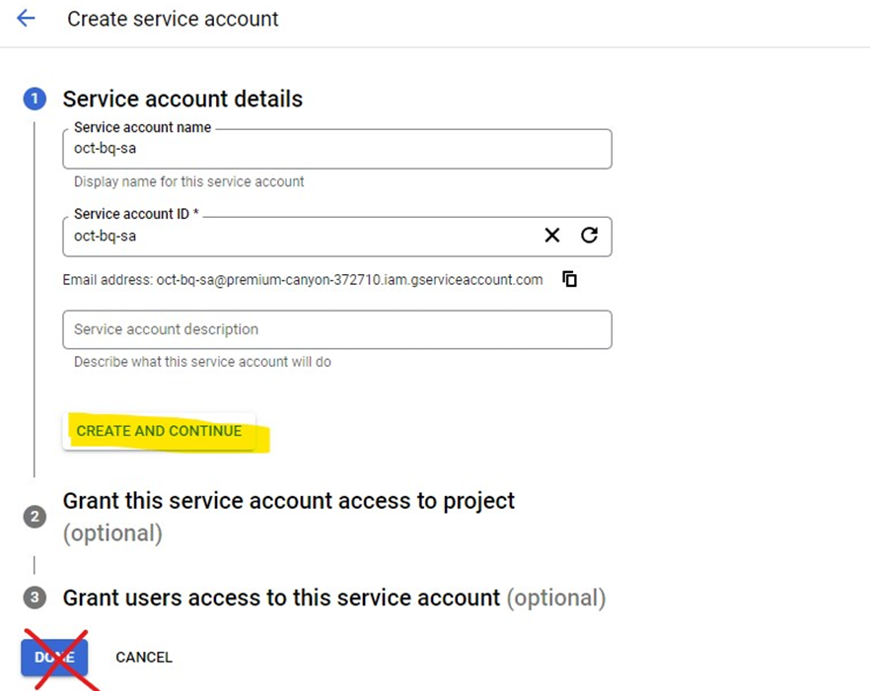Click the step 1 number circle
Screen dimensions: 870x691
(x=35, y=99)
